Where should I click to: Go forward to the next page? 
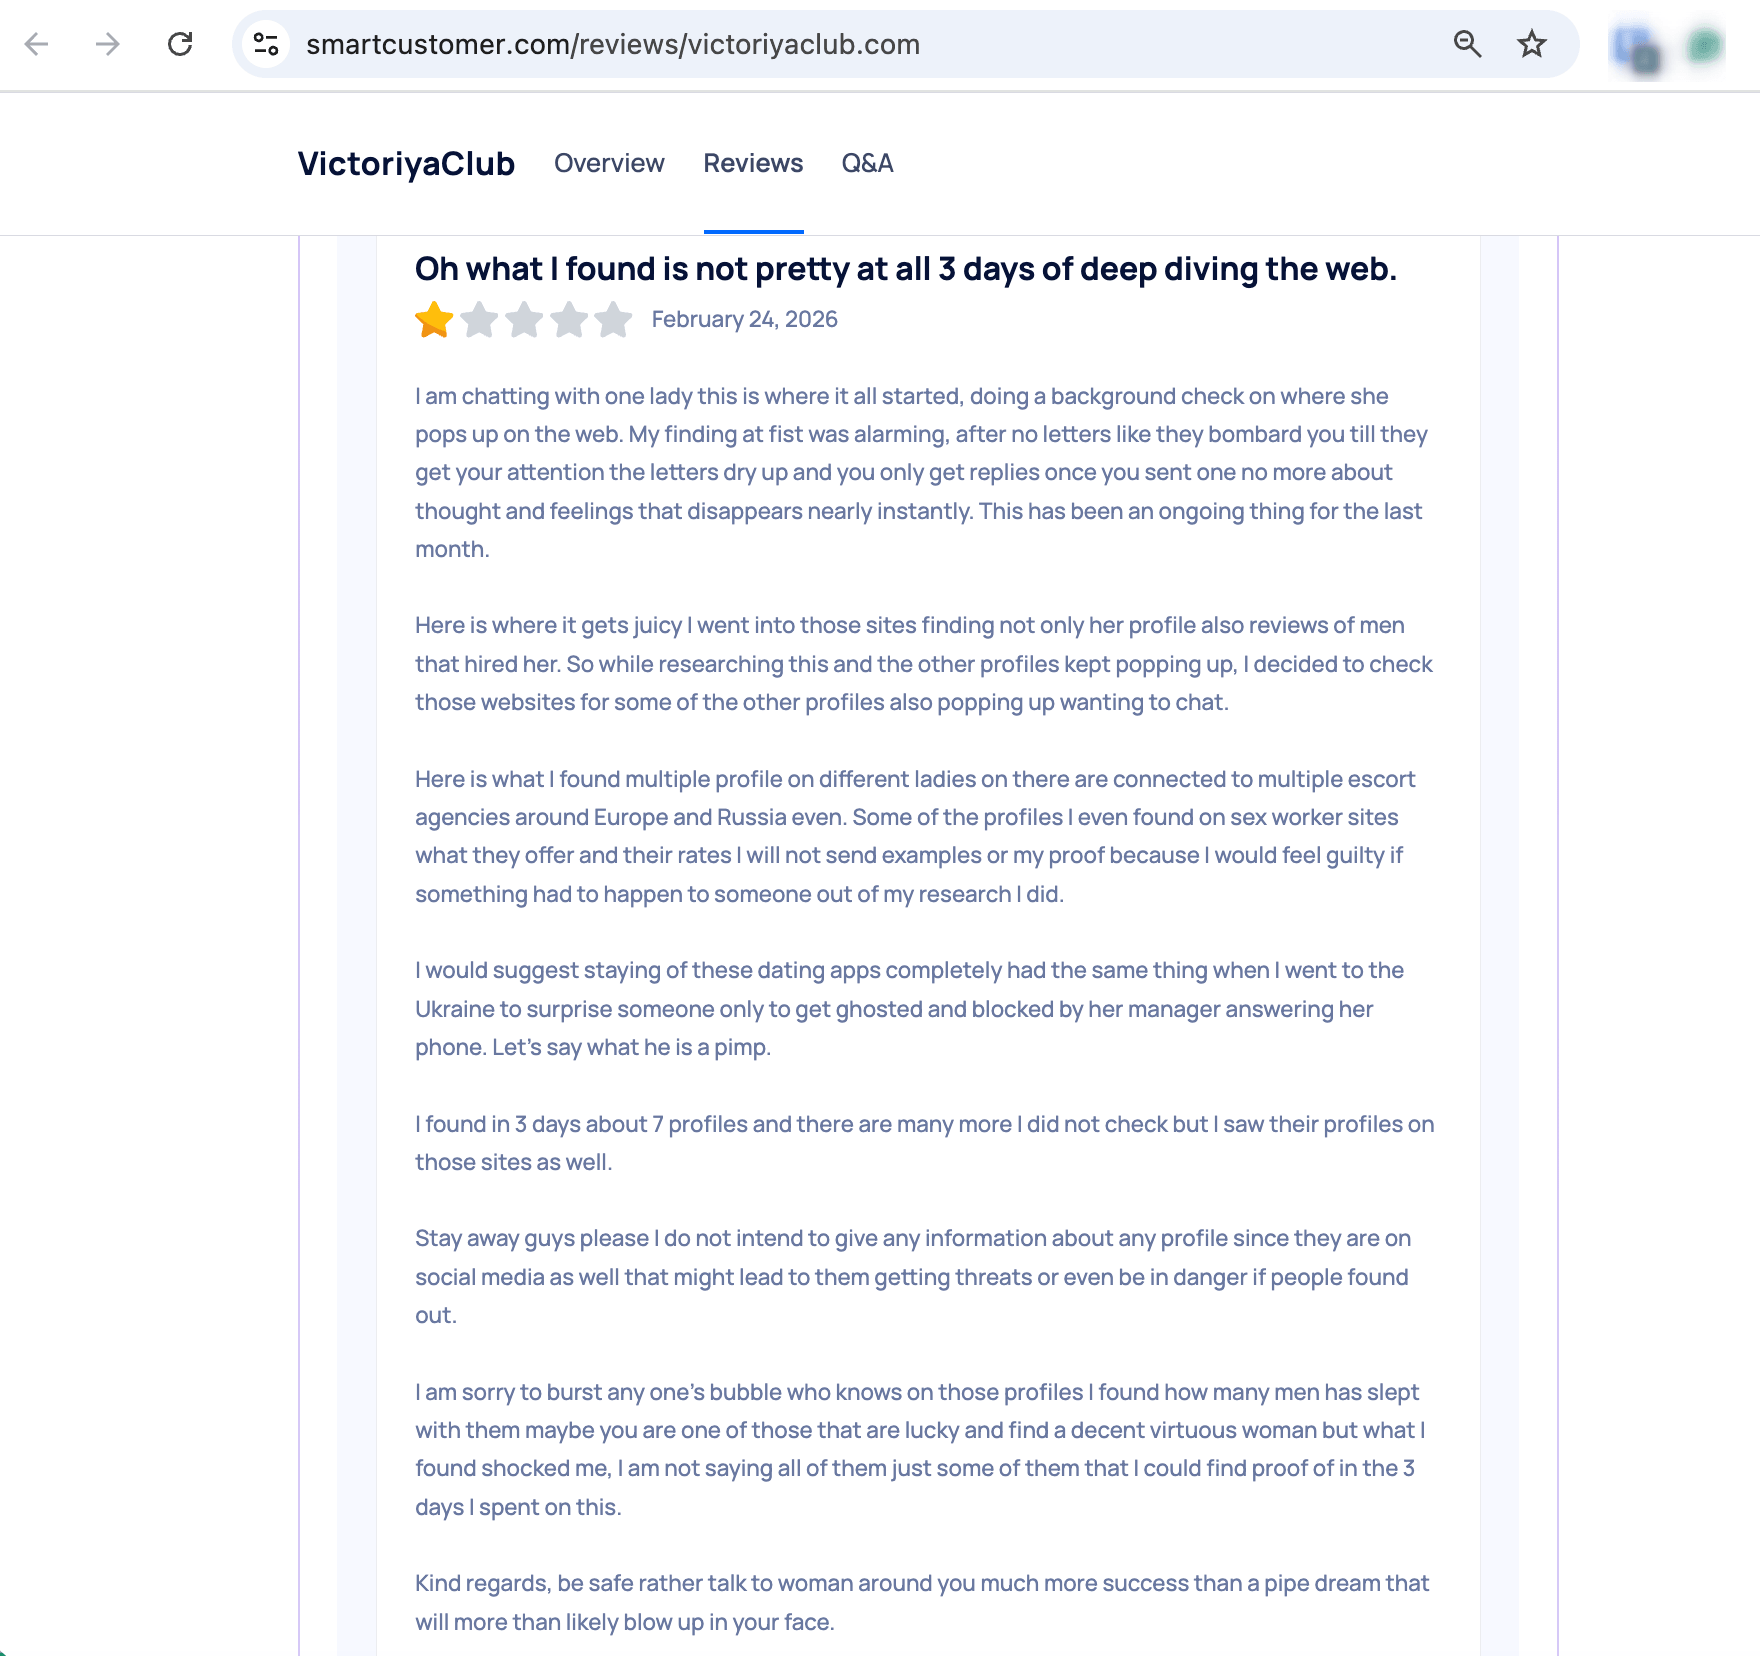[x=108, y=44]
